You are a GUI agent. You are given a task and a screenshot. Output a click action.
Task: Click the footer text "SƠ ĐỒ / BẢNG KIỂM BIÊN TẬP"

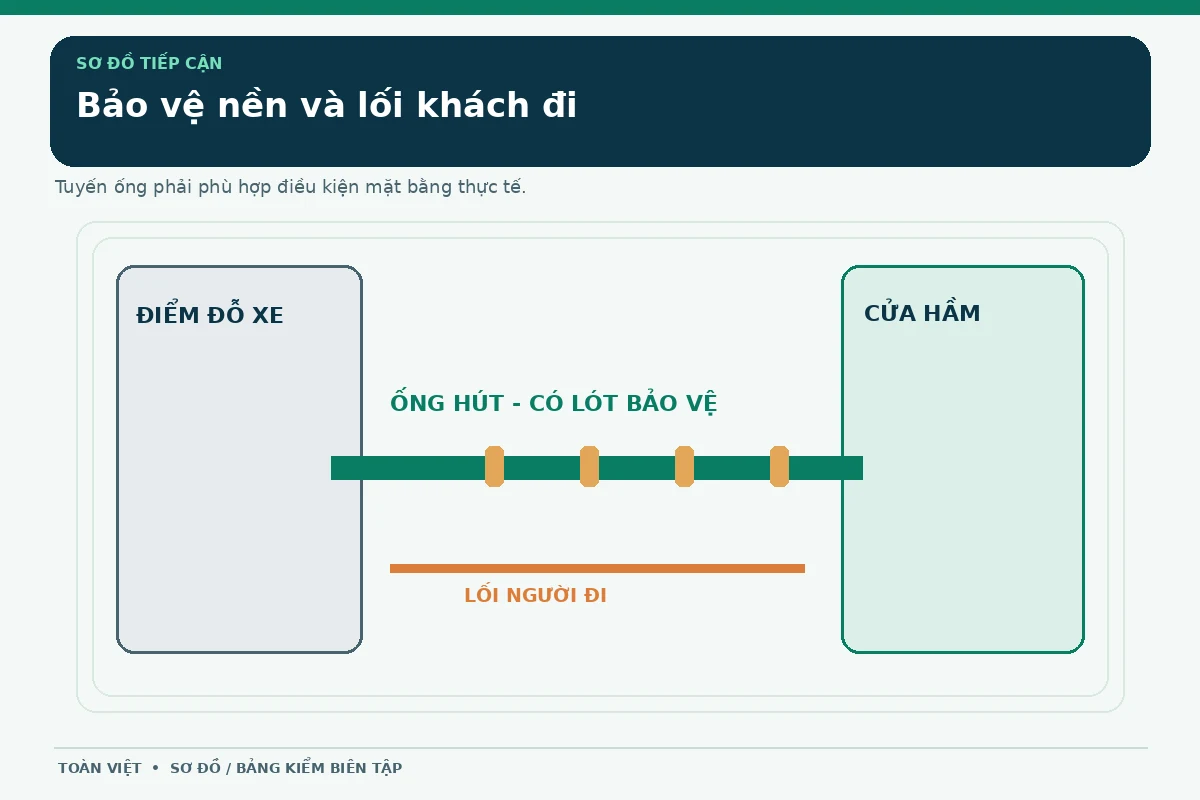(x=286, y=768)
